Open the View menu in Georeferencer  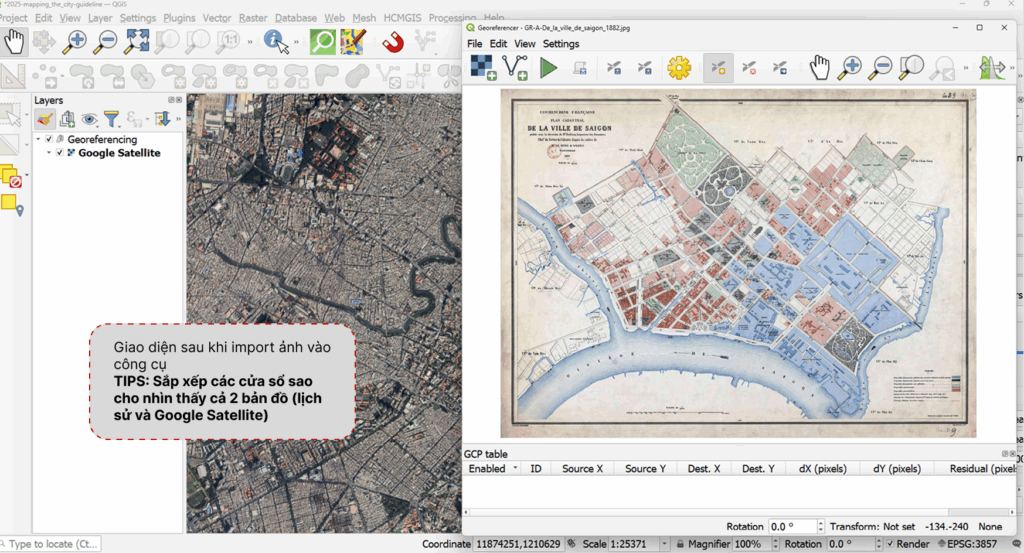click(x=524, y=44)
